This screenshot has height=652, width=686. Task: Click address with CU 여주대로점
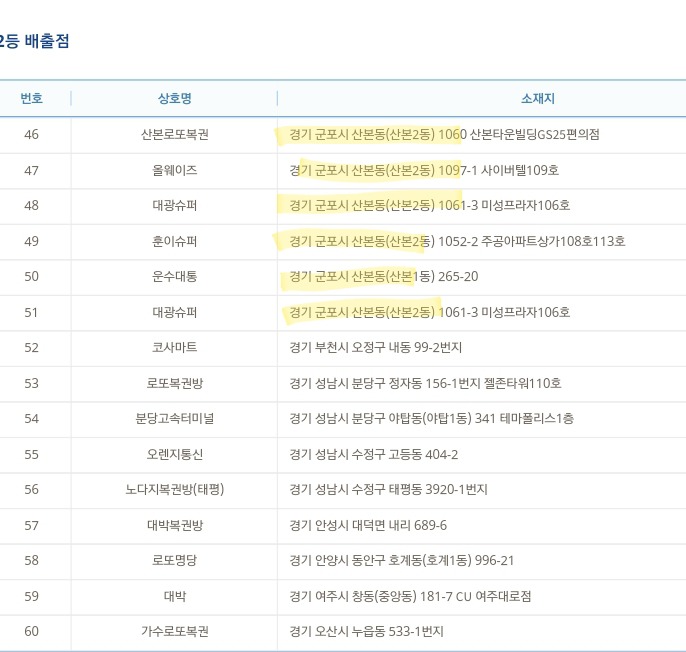(x=410, y=596)
